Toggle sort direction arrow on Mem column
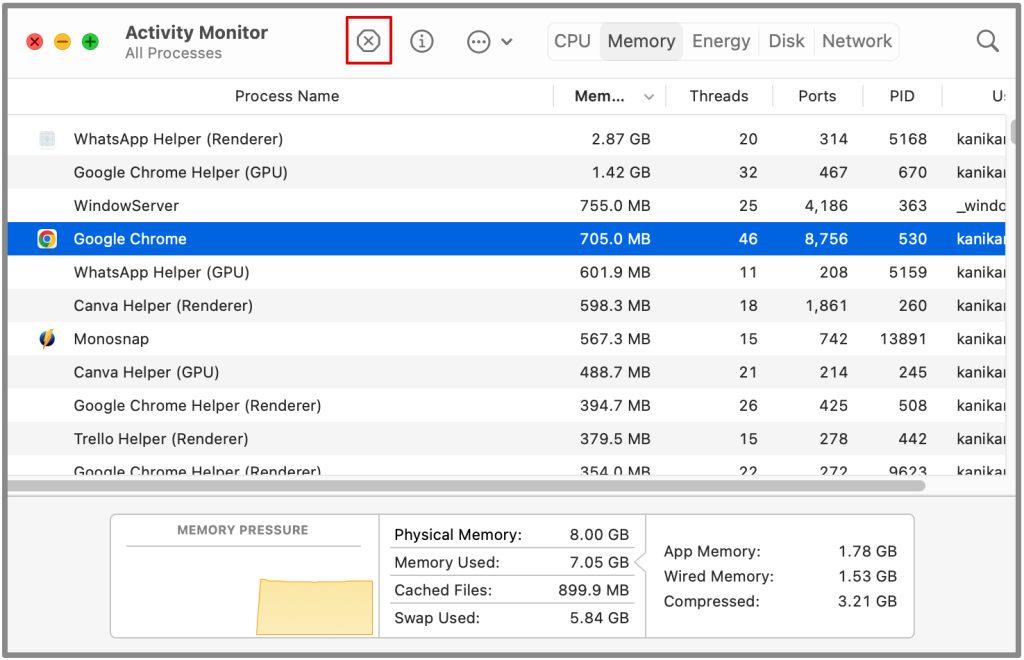Image resolution: width=1024 pixels, height=660 pixels. click(x=648, y=97)
